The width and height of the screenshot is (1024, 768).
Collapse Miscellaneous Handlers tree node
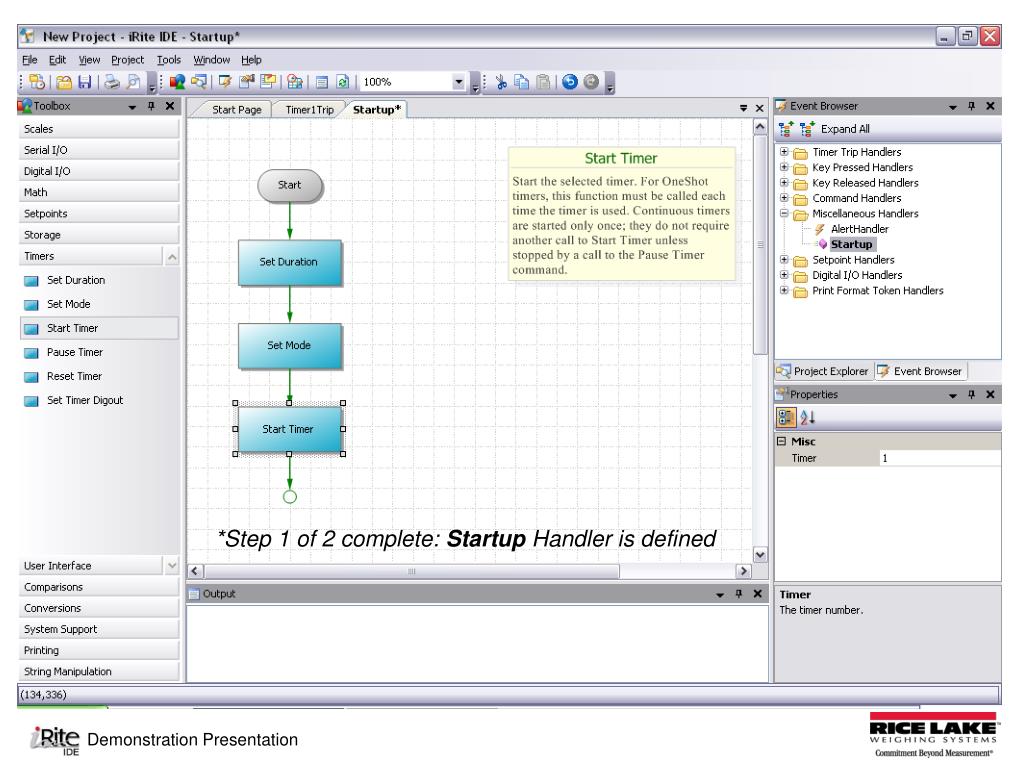[784, 213]
